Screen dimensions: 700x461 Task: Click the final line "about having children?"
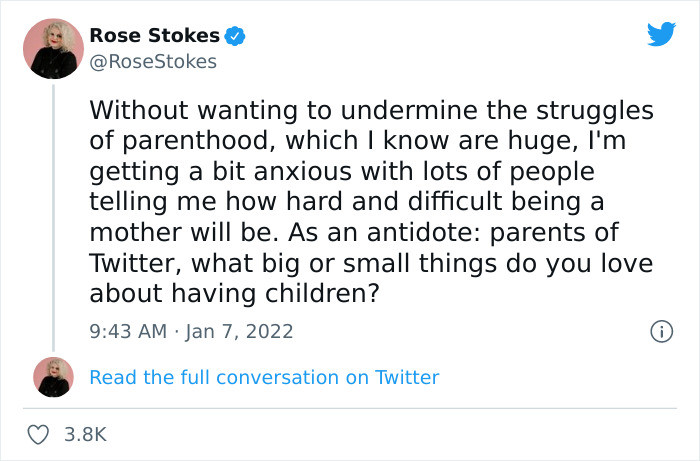(237, 294)
